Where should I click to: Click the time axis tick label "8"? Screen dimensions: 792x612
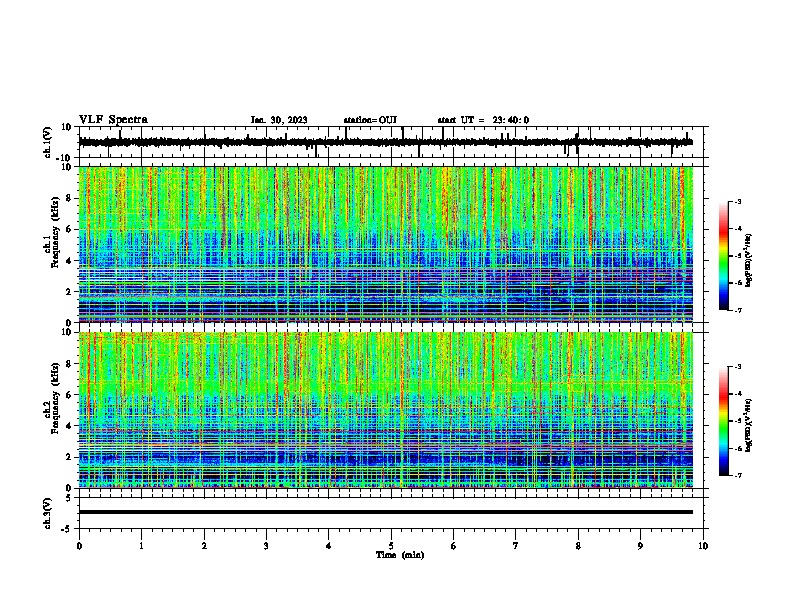pyautogui.click(x=578, y=546)
